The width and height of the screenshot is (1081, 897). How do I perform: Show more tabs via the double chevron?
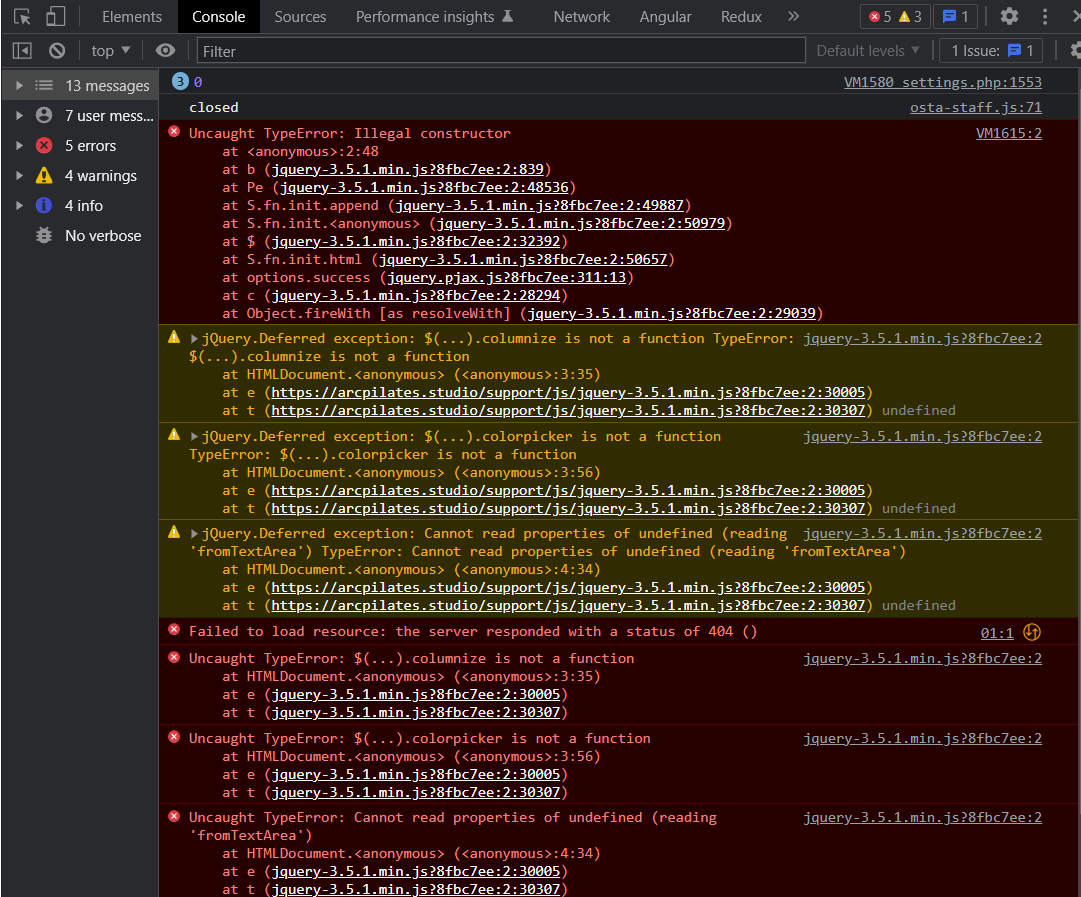click(x=793, y=16)
